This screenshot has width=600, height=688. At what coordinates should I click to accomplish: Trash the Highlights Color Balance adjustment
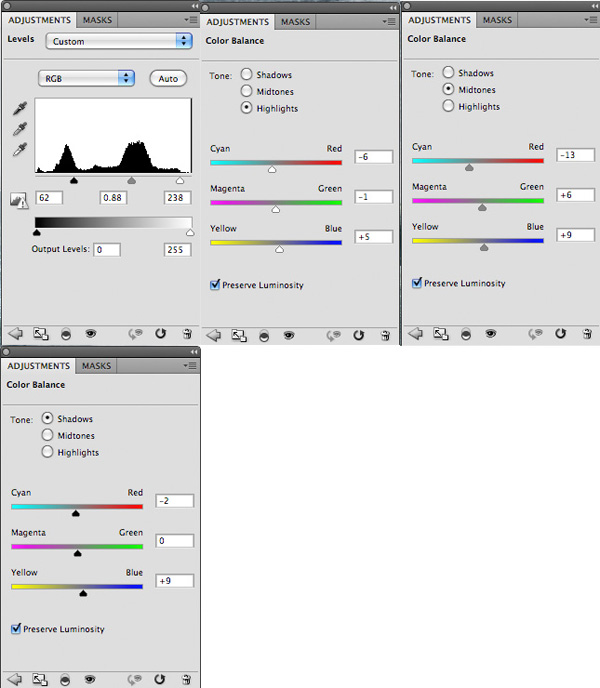(385, 336)
